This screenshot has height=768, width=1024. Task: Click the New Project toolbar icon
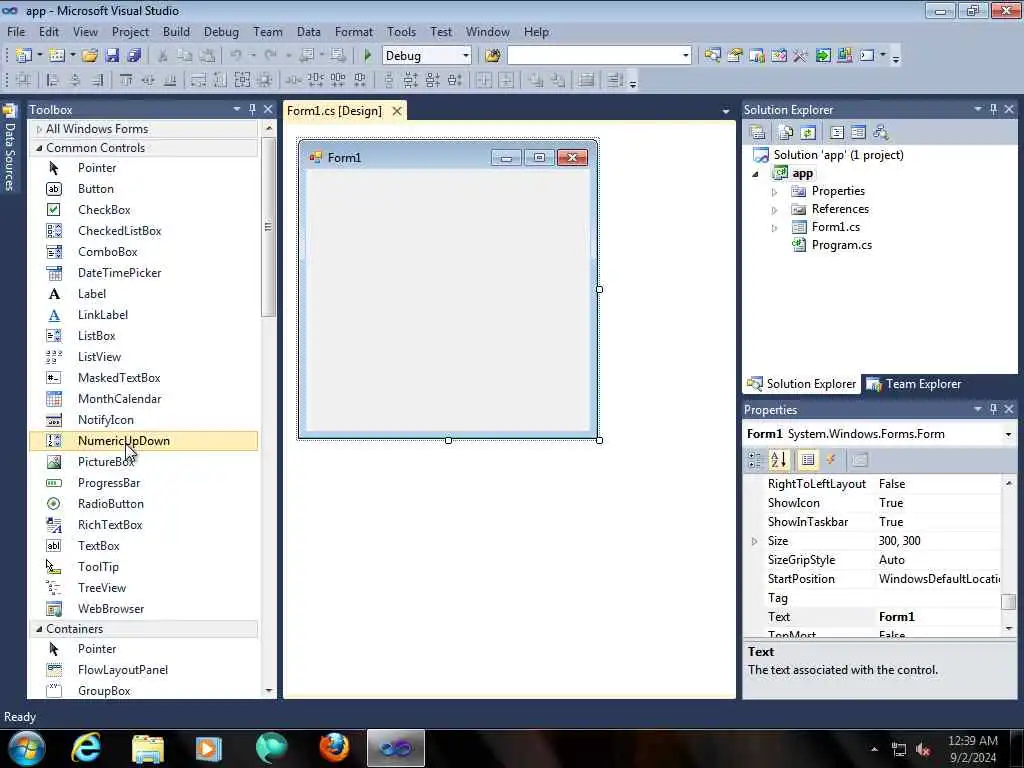click(24, 56)
